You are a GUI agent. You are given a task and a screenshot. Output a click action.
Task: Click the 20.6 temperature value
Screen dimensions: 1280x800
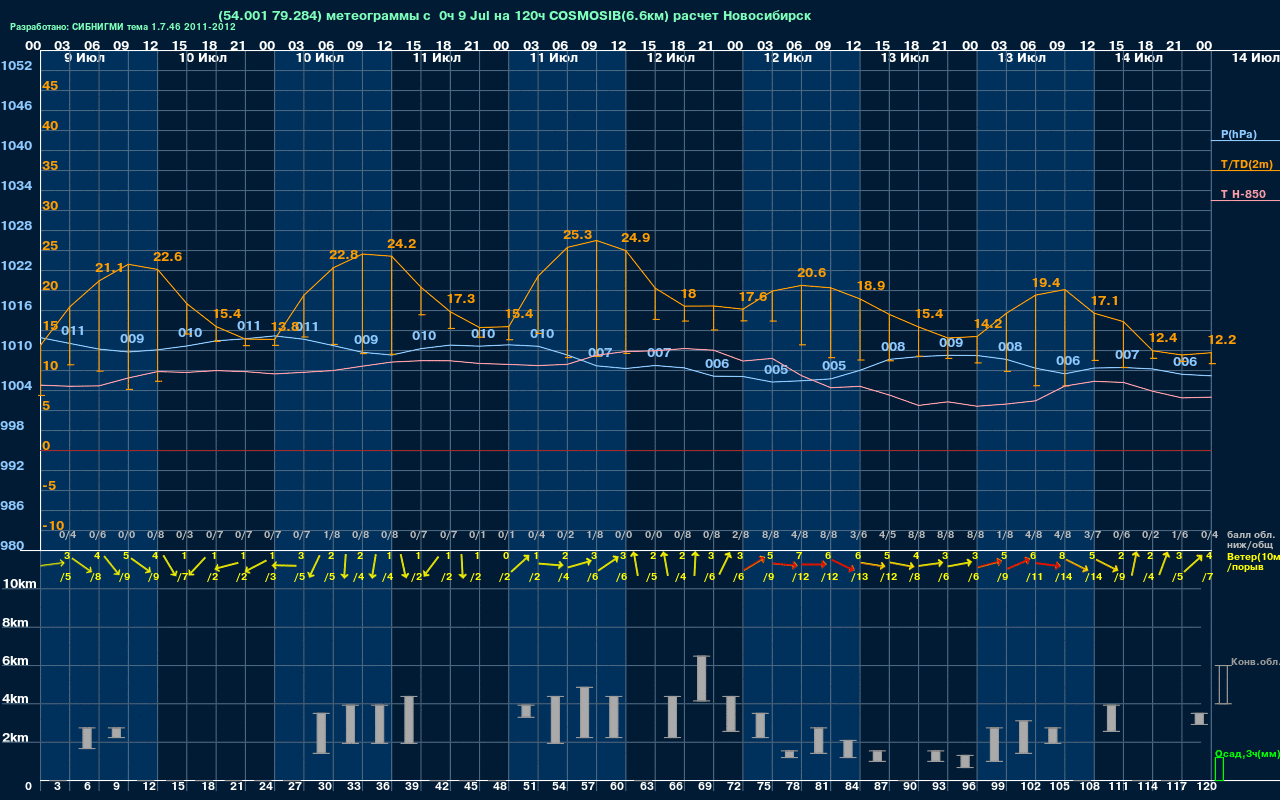coord(812,273)
